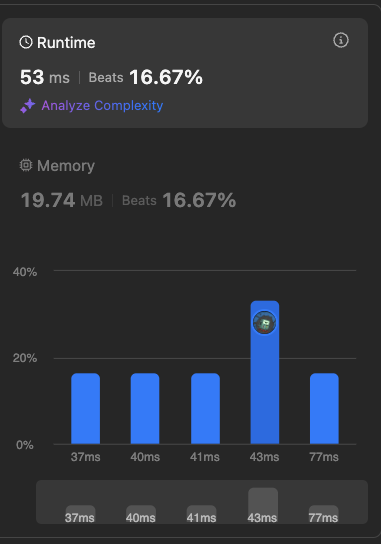Click the 40ms bar in the chart

(145, 408)
